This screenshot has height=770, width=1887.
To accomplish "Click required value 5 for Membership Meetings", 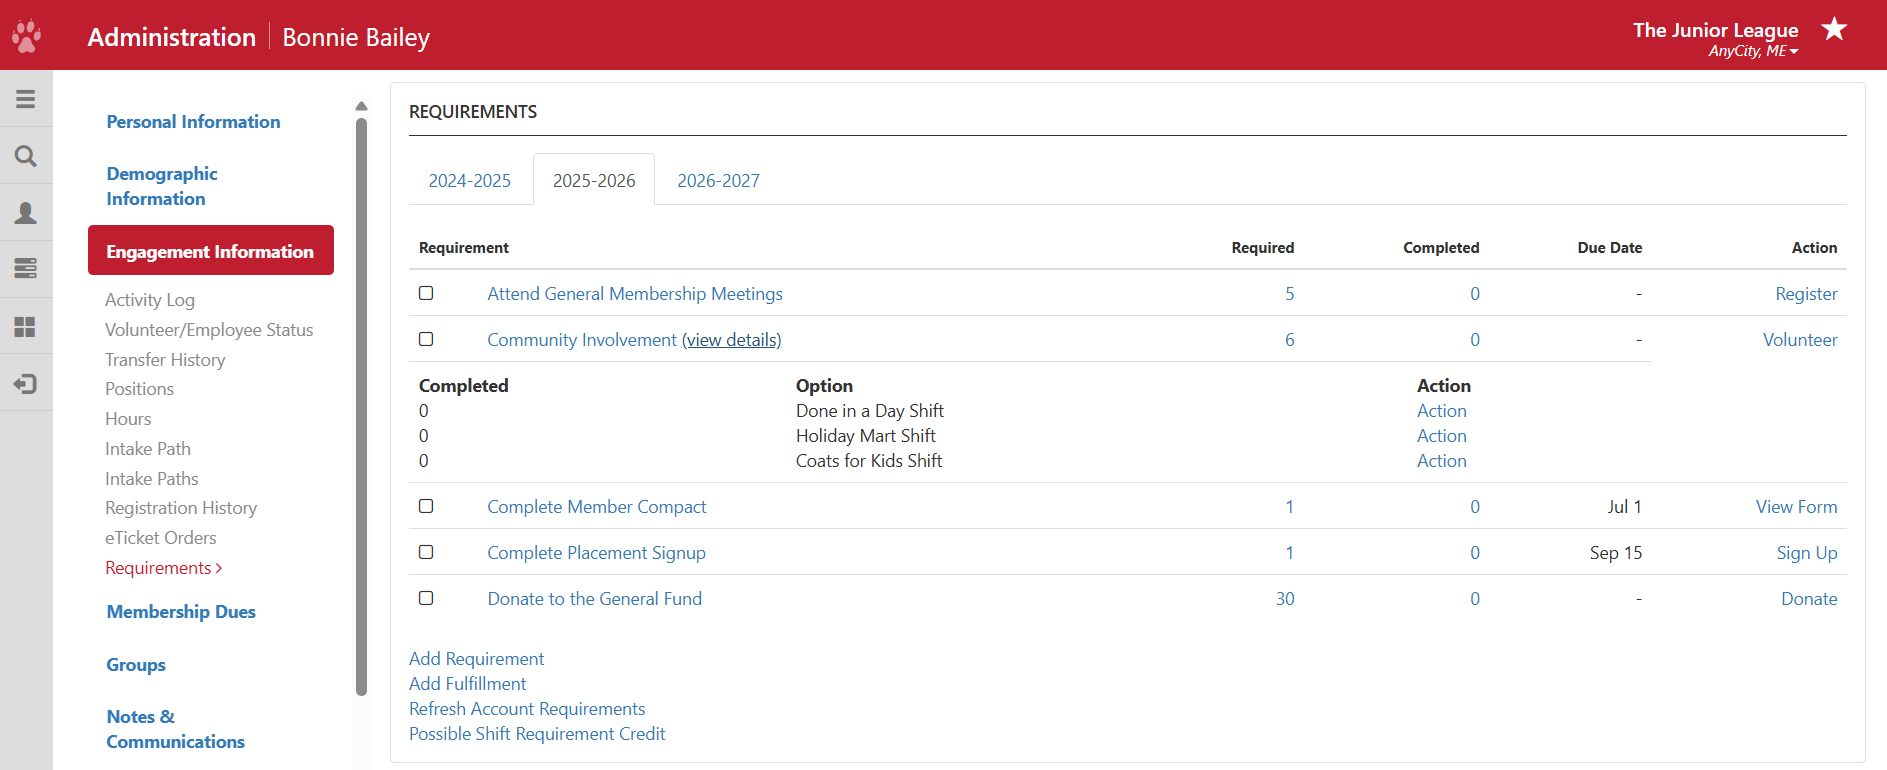I will (1289, 294).
